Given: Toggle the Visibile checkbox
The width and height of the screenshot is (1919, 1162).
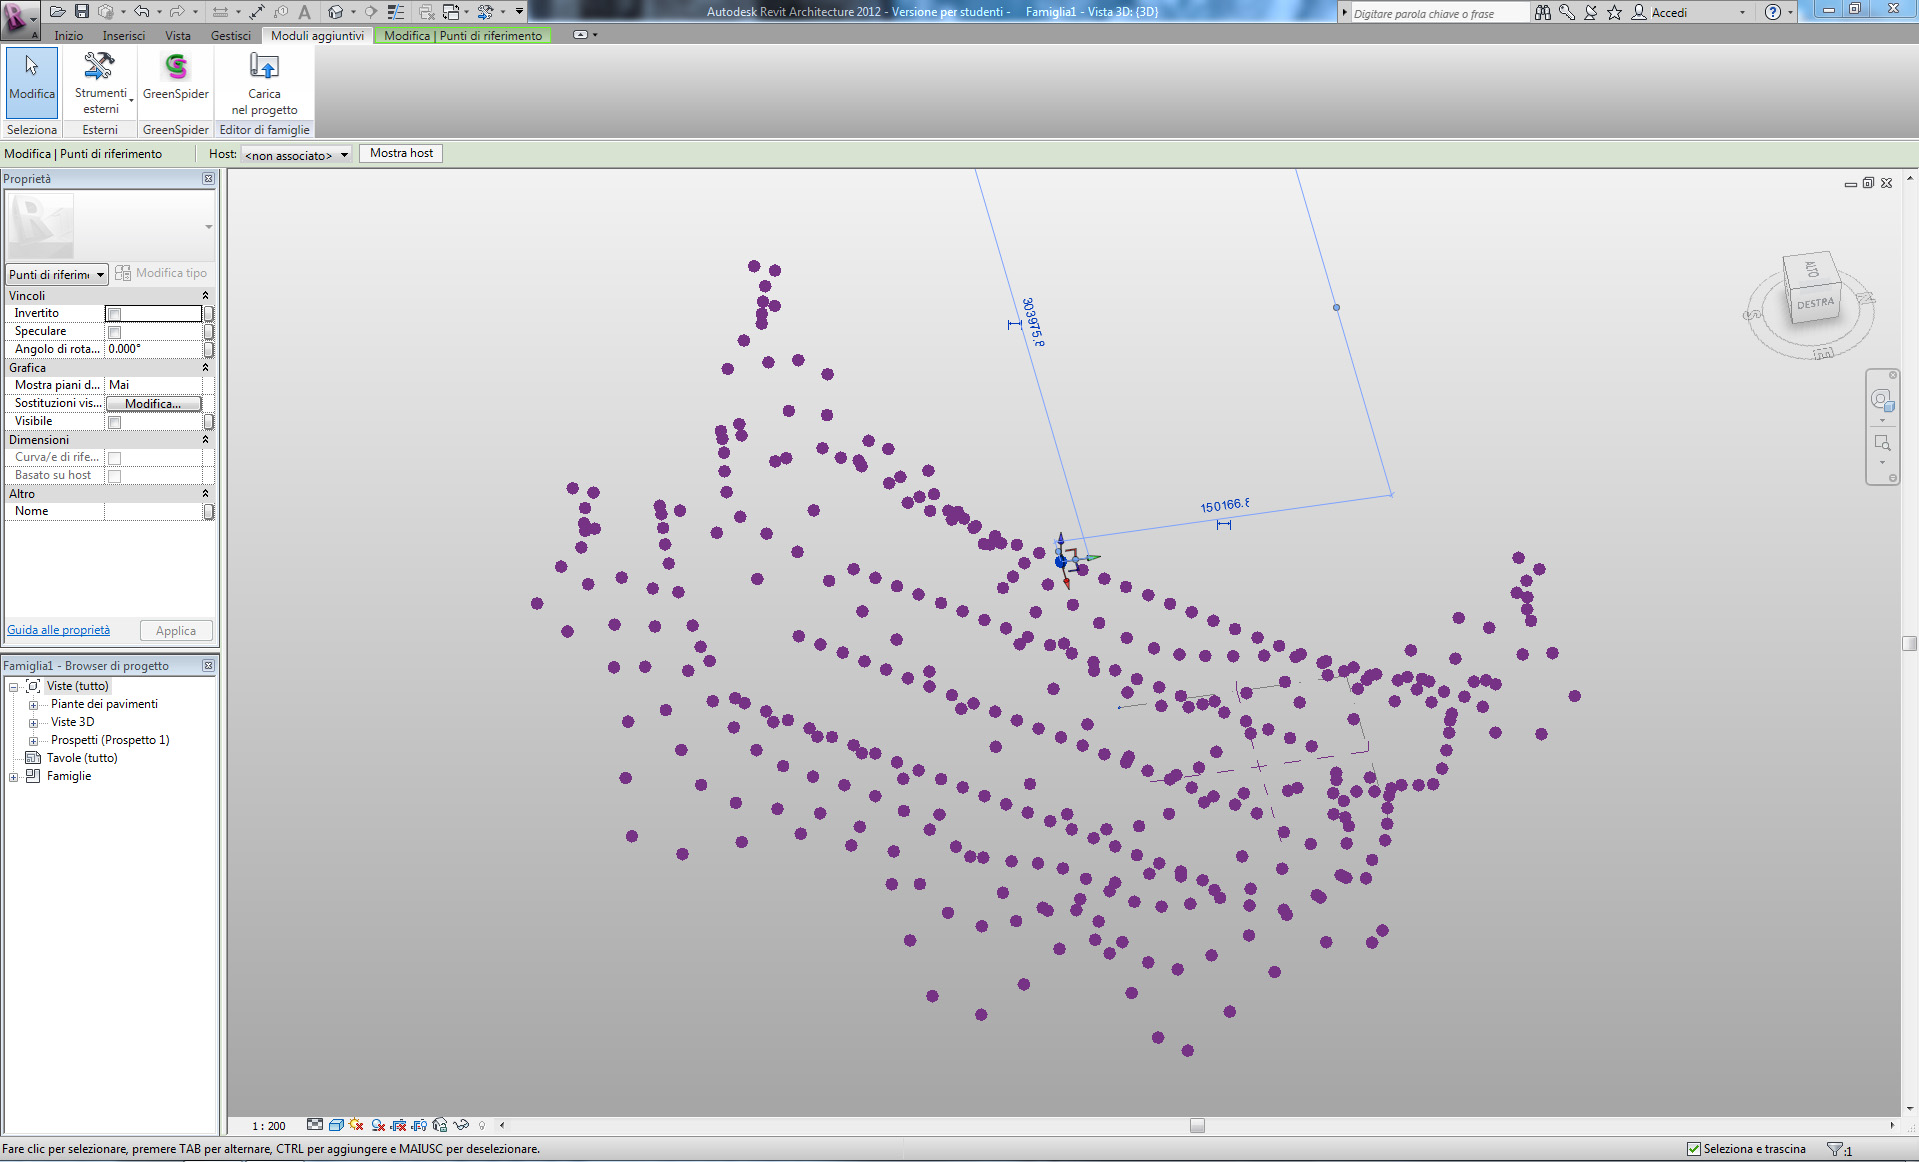Looking at the screenshot, I should pos(114,422).
